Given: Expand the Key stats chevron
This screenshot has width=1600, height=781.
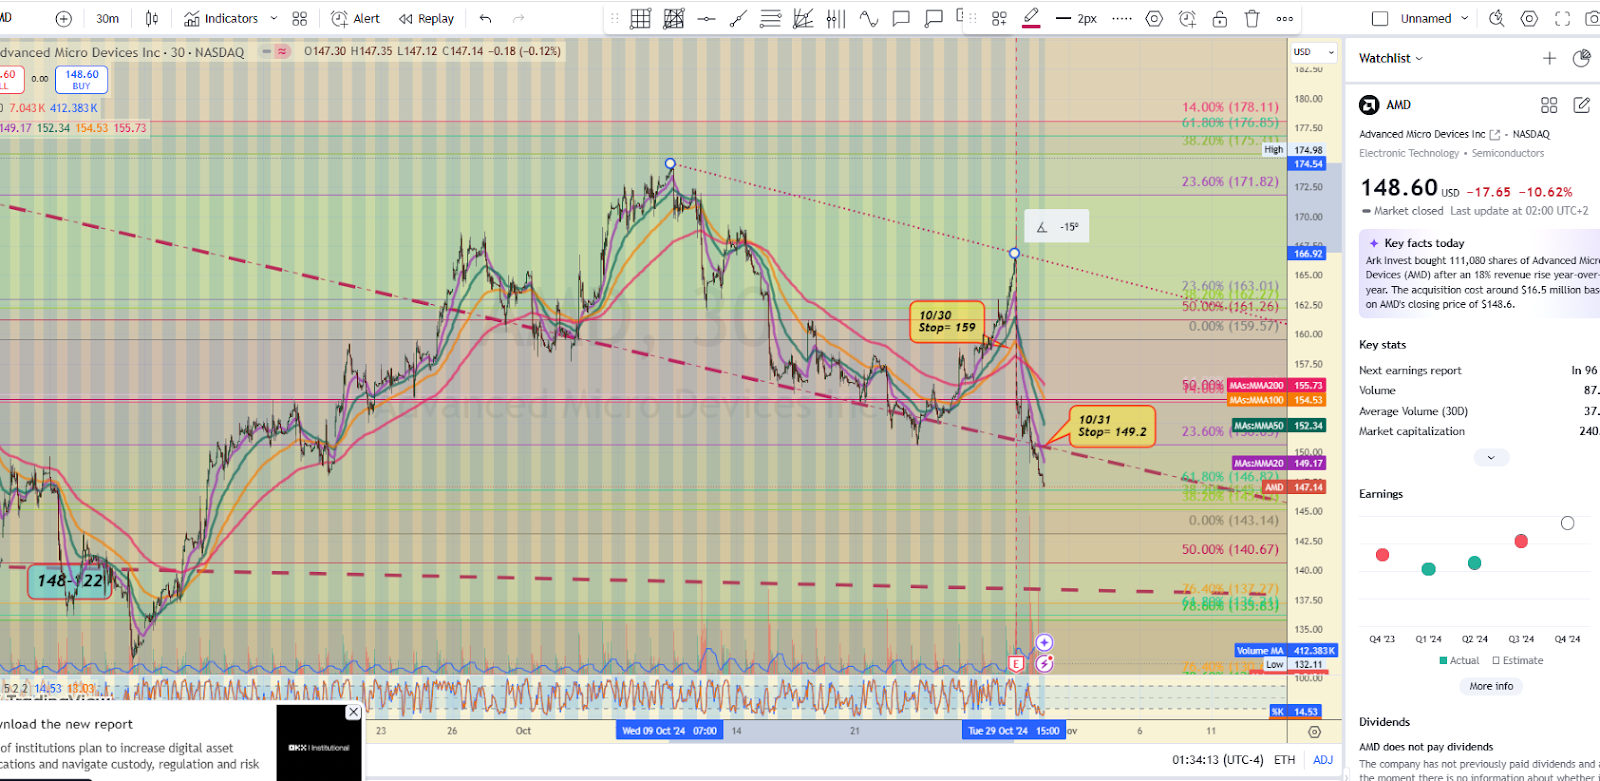Looking at the screenshot, I should click(1491, 458).
